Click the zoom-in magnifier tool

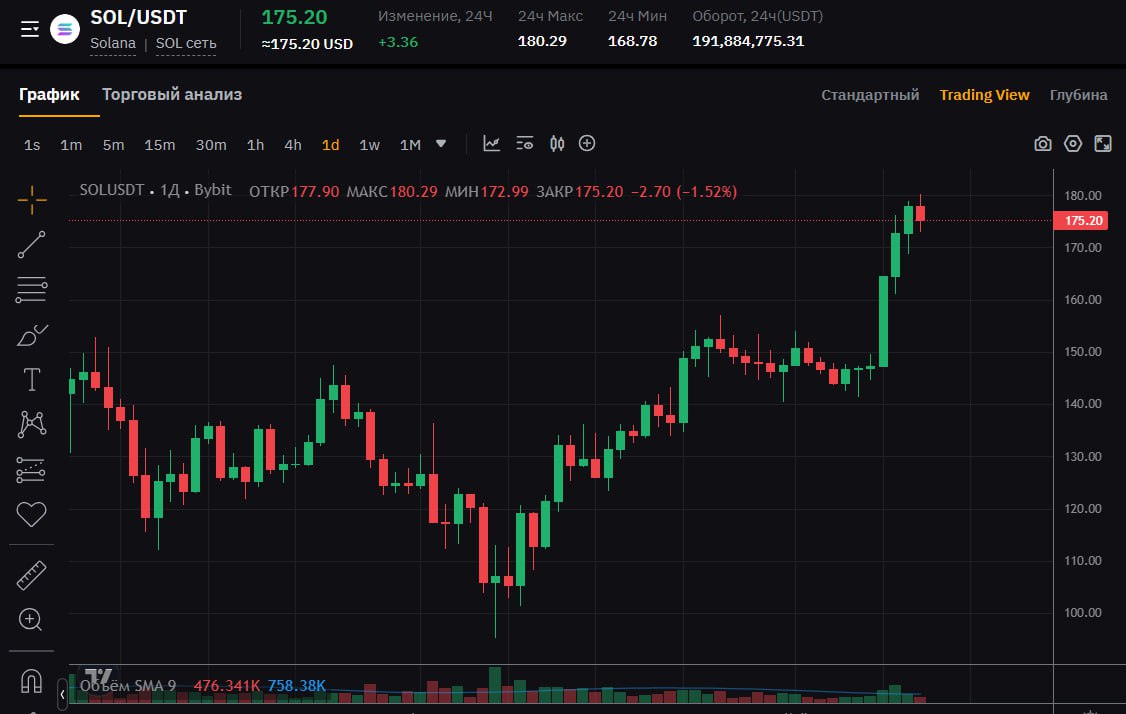tap(30, 620)
